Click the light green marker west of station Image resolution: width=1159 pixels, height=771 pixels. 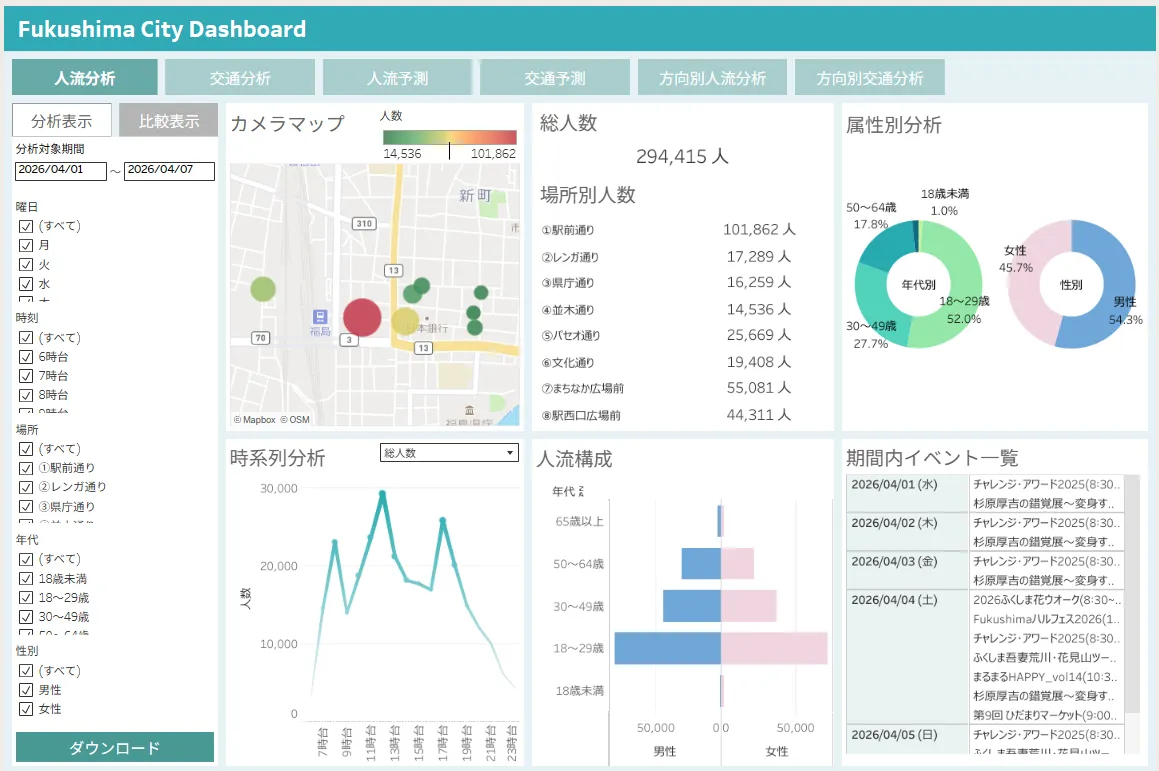point(262,290)
